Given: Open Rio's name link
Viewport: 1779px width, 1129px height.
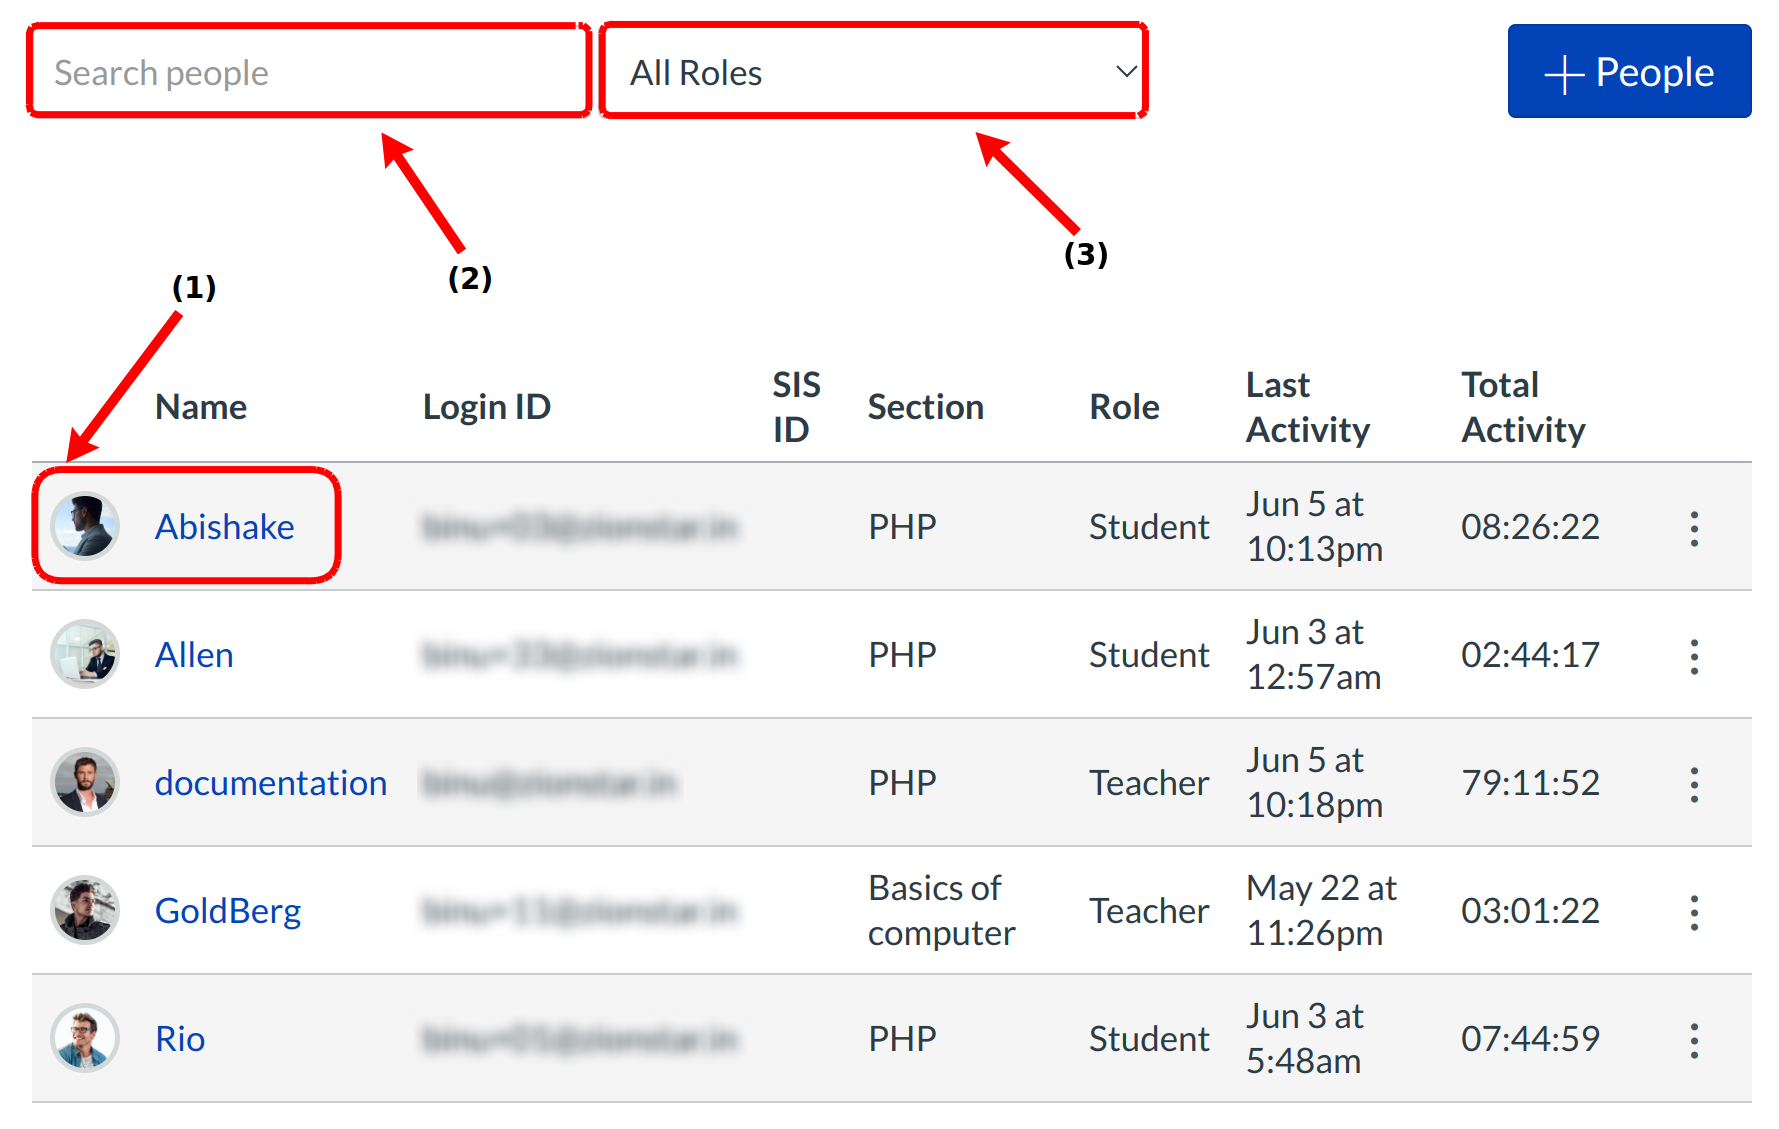Looking at the screenshot, I should [x=180, y=1039].
